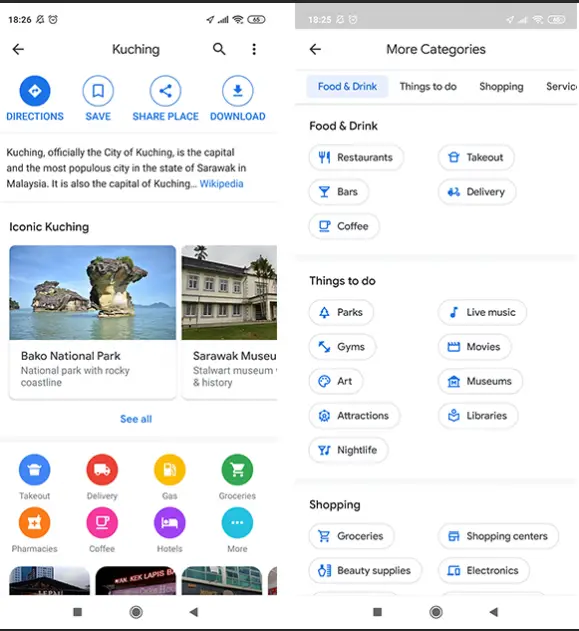Select the Live music chip
The width and height of the screenshot is (579, 631).
pos(482,312)
